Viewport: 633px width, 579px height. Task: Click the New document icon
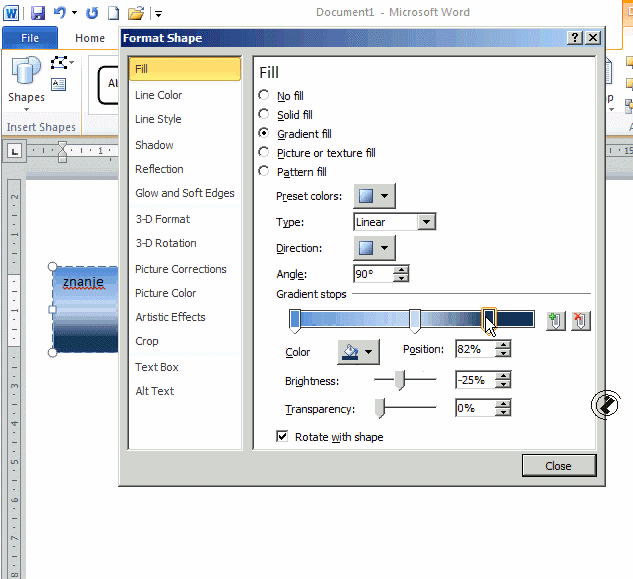[113, 13]
